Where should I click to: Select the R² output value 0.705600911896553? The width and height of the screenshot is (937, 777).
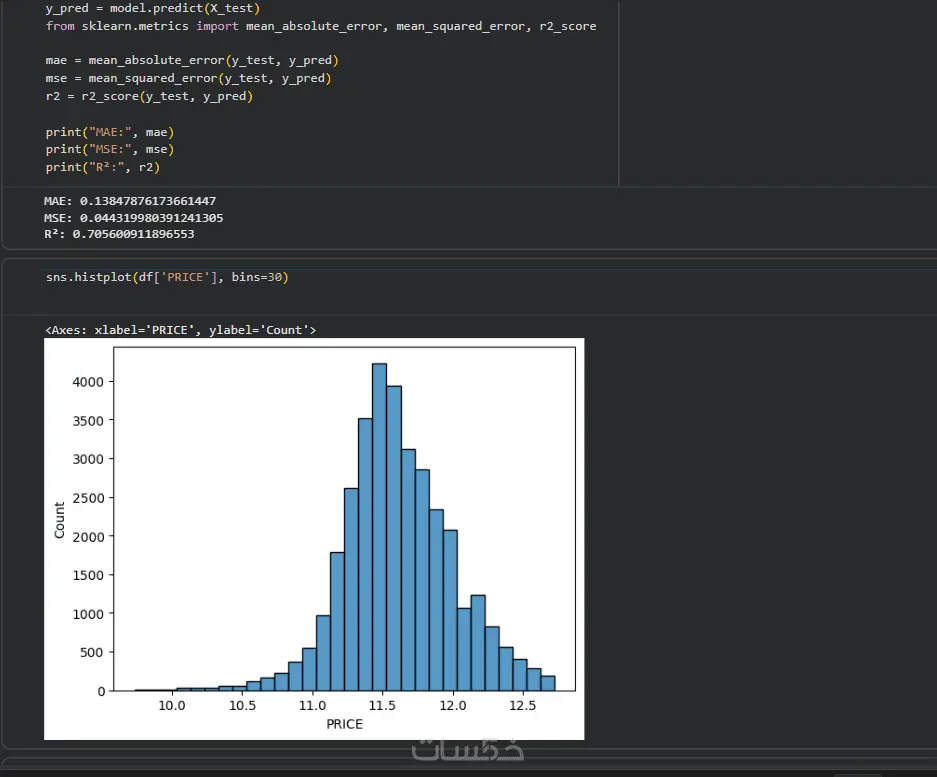133,234
